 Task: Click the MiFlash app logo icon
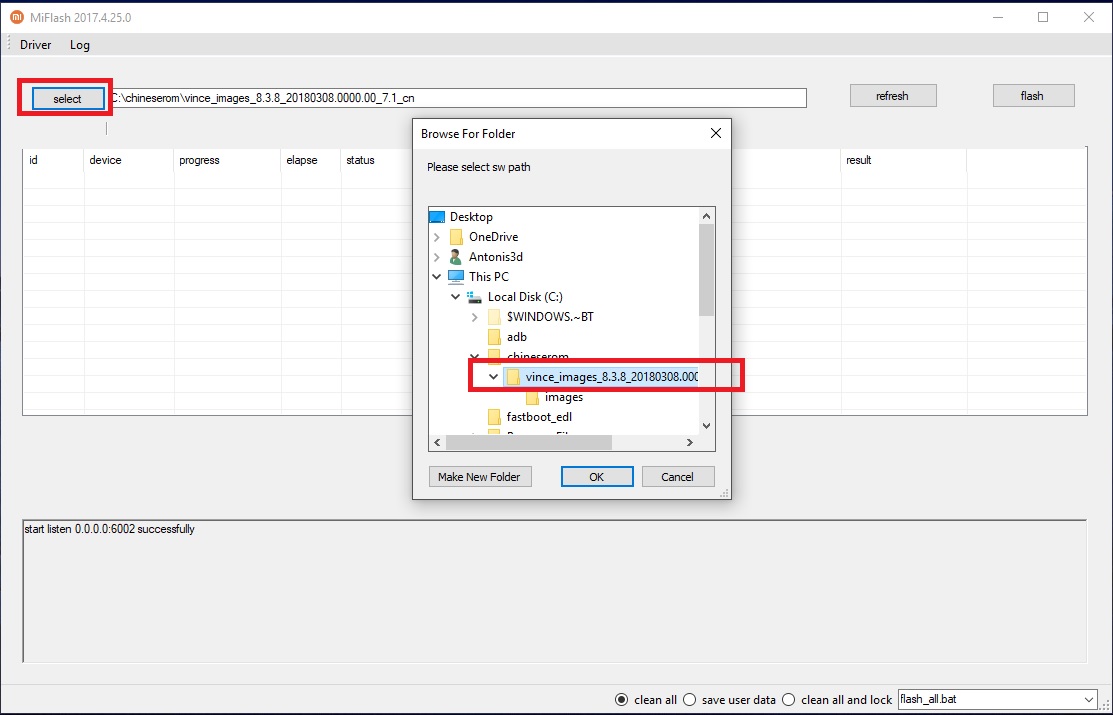(16, 17)
